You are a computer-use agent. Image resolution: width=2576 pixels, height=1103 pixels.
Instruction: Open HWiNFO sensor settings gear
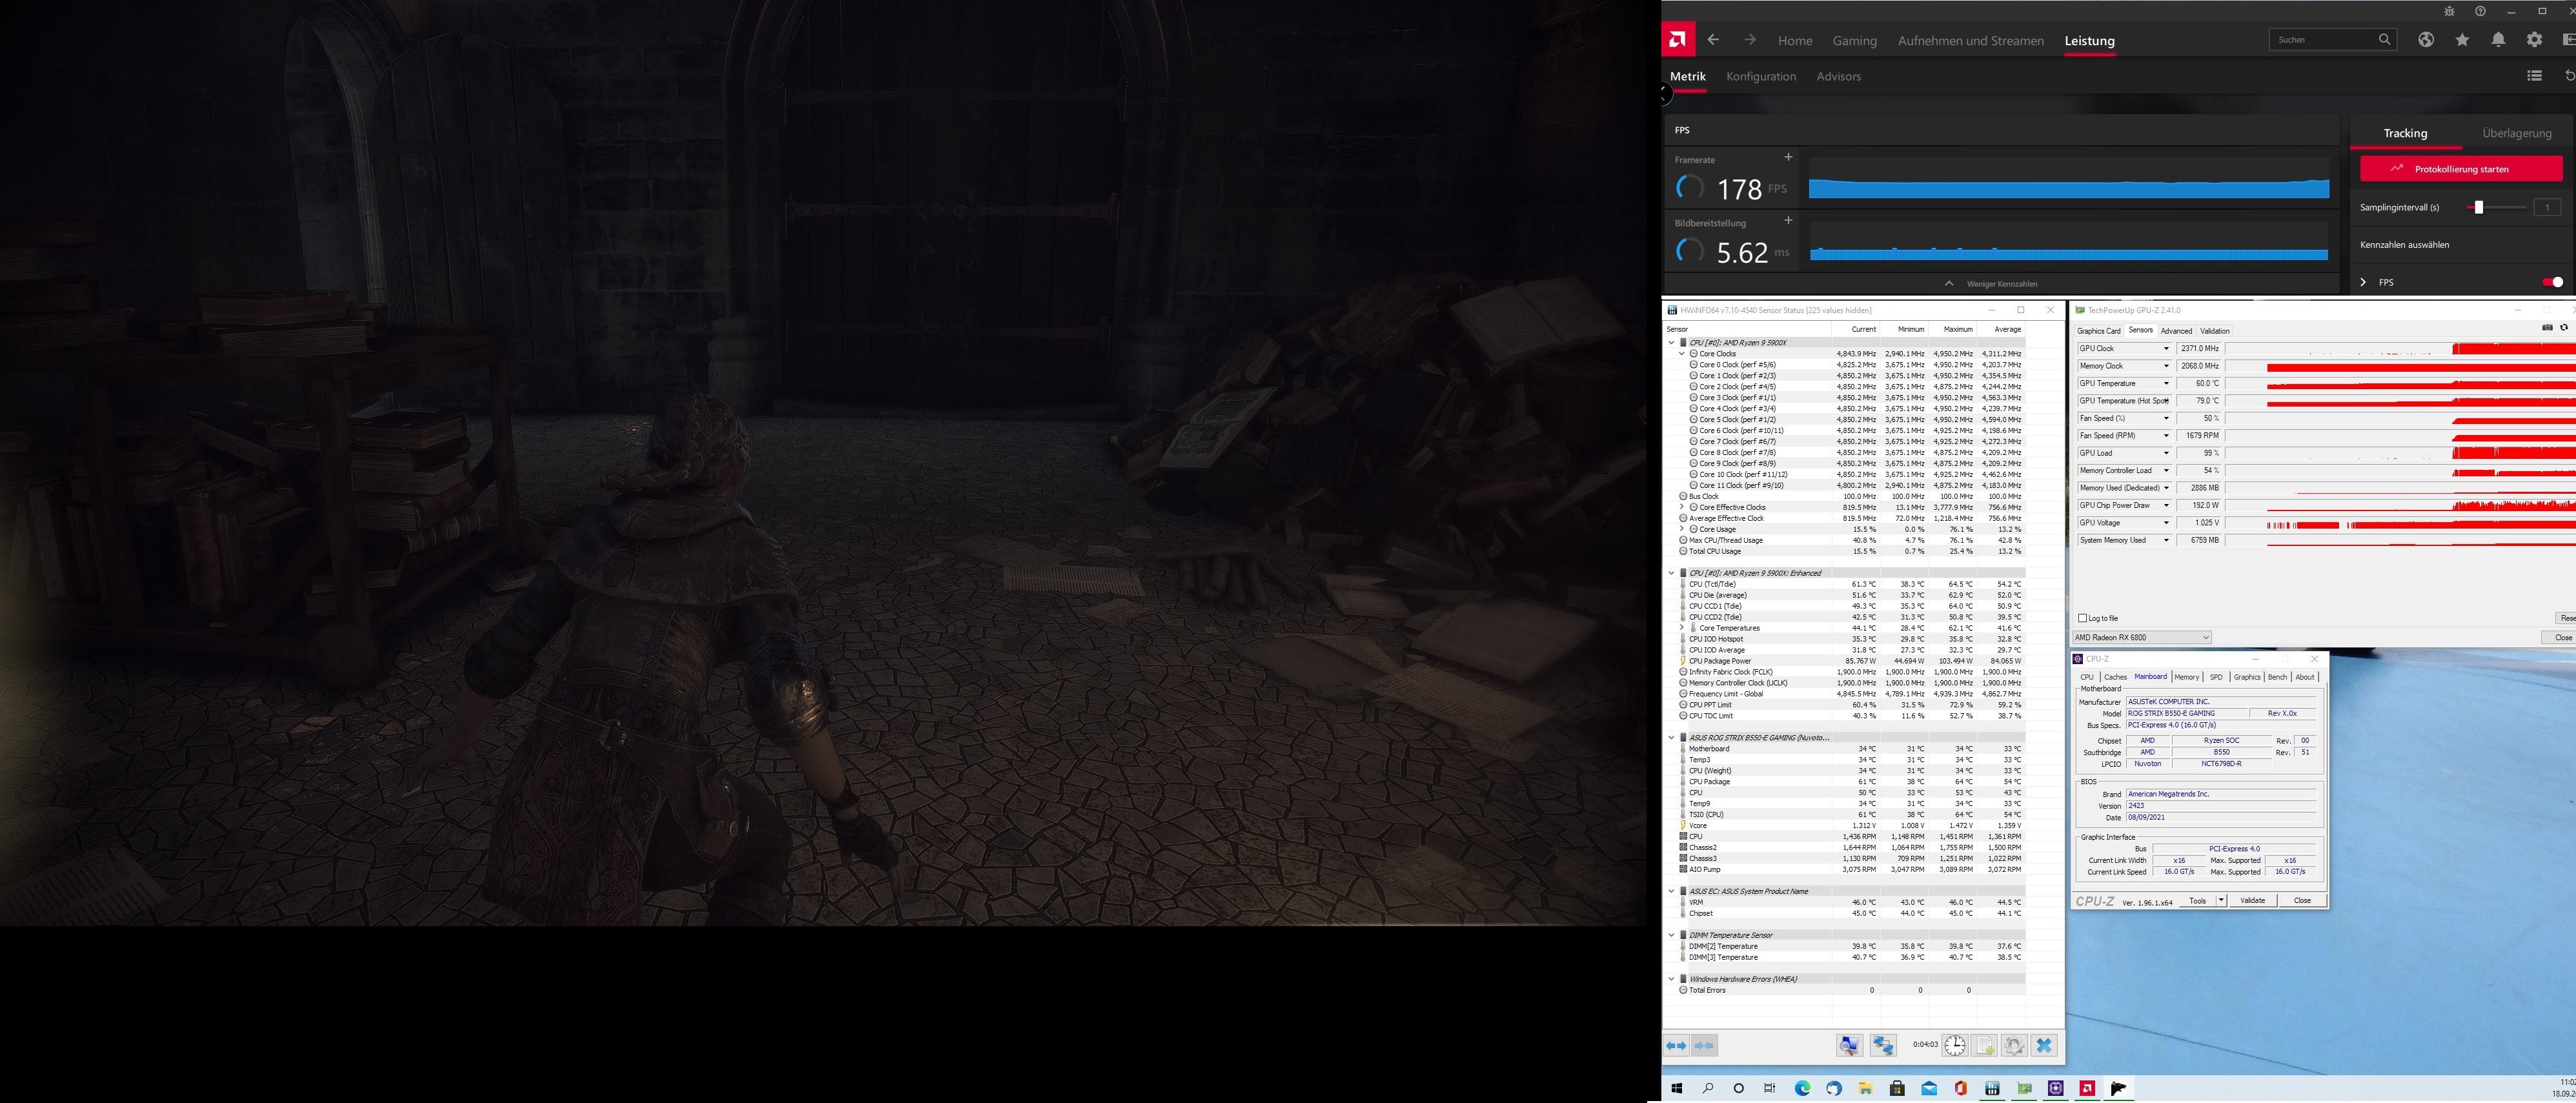pos(2014,1046)
